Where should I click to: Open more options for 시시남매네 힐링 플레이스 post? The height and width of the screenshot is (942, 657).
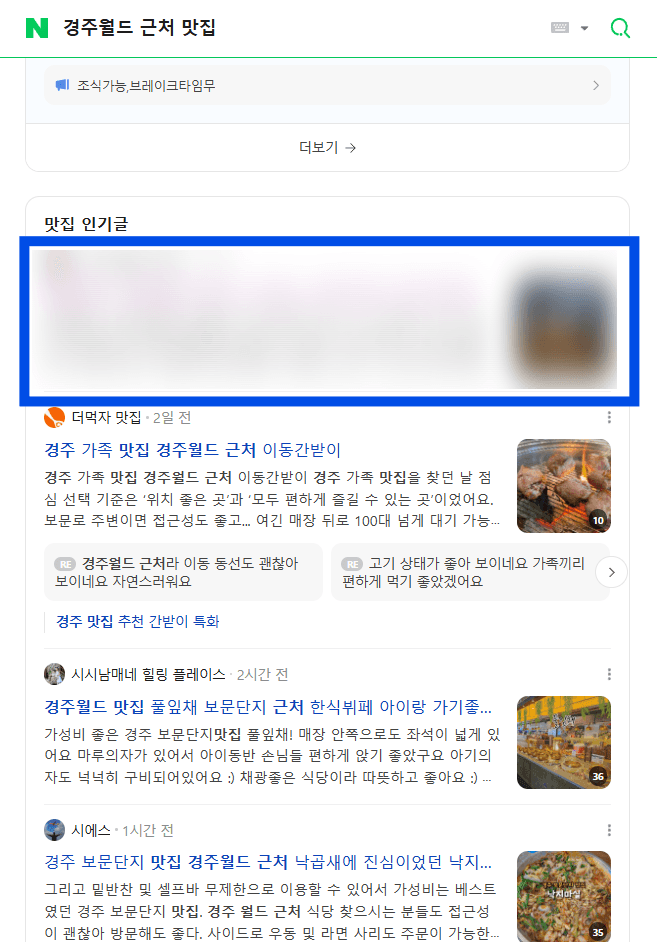coord(609,674)
